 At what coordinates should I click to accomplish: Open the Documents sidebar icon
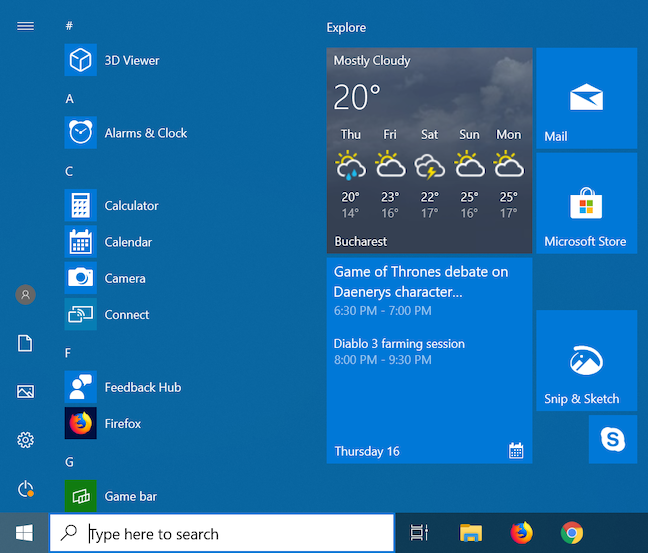point(25,343)
